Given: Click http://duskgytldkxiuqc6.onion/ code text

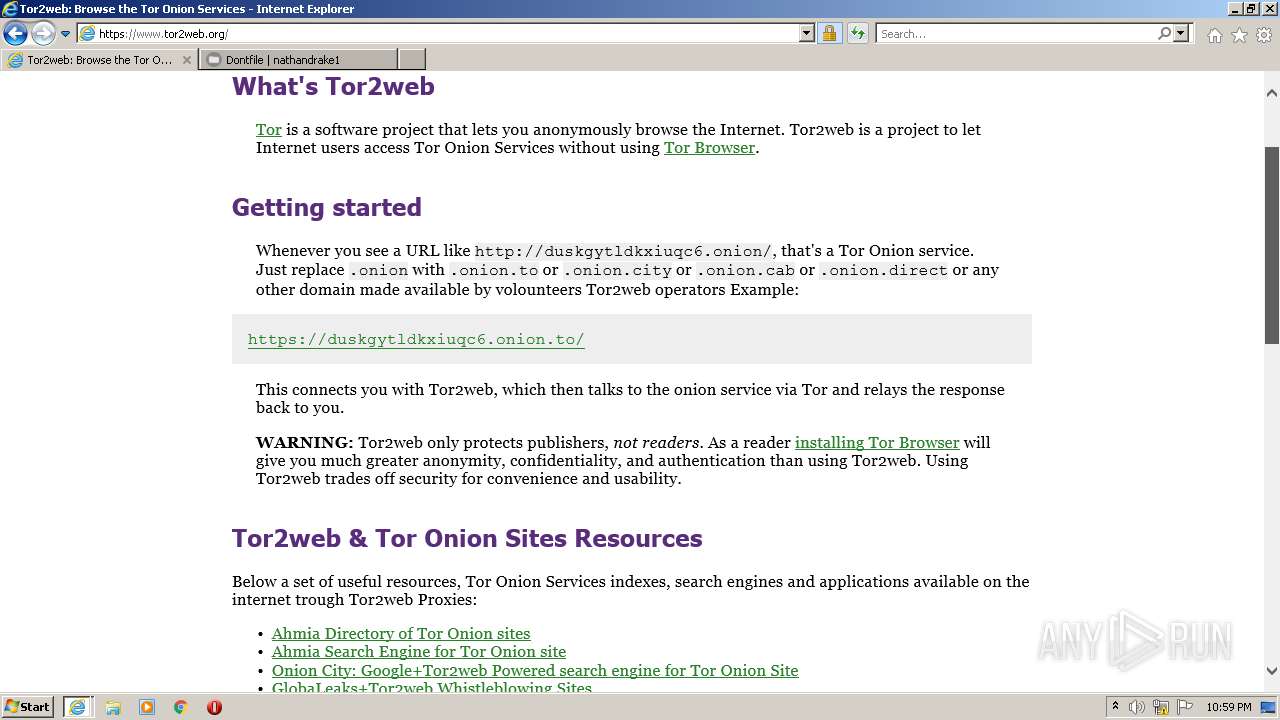Looking at the screenshot, I should pos(623,251).
